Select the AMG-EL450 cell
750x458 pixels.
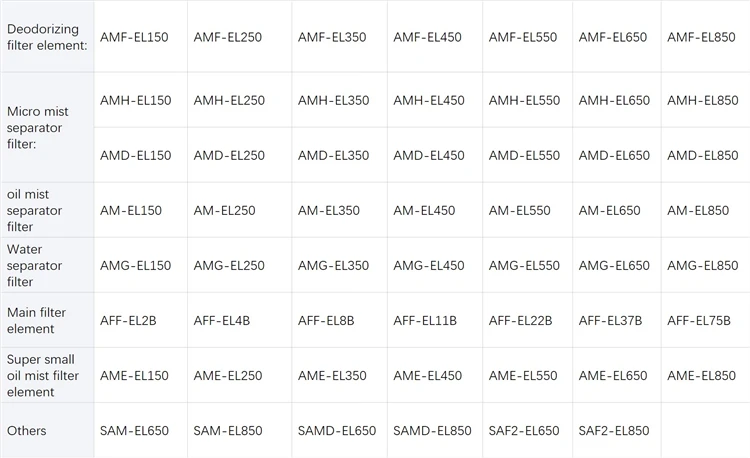[428, 265]
